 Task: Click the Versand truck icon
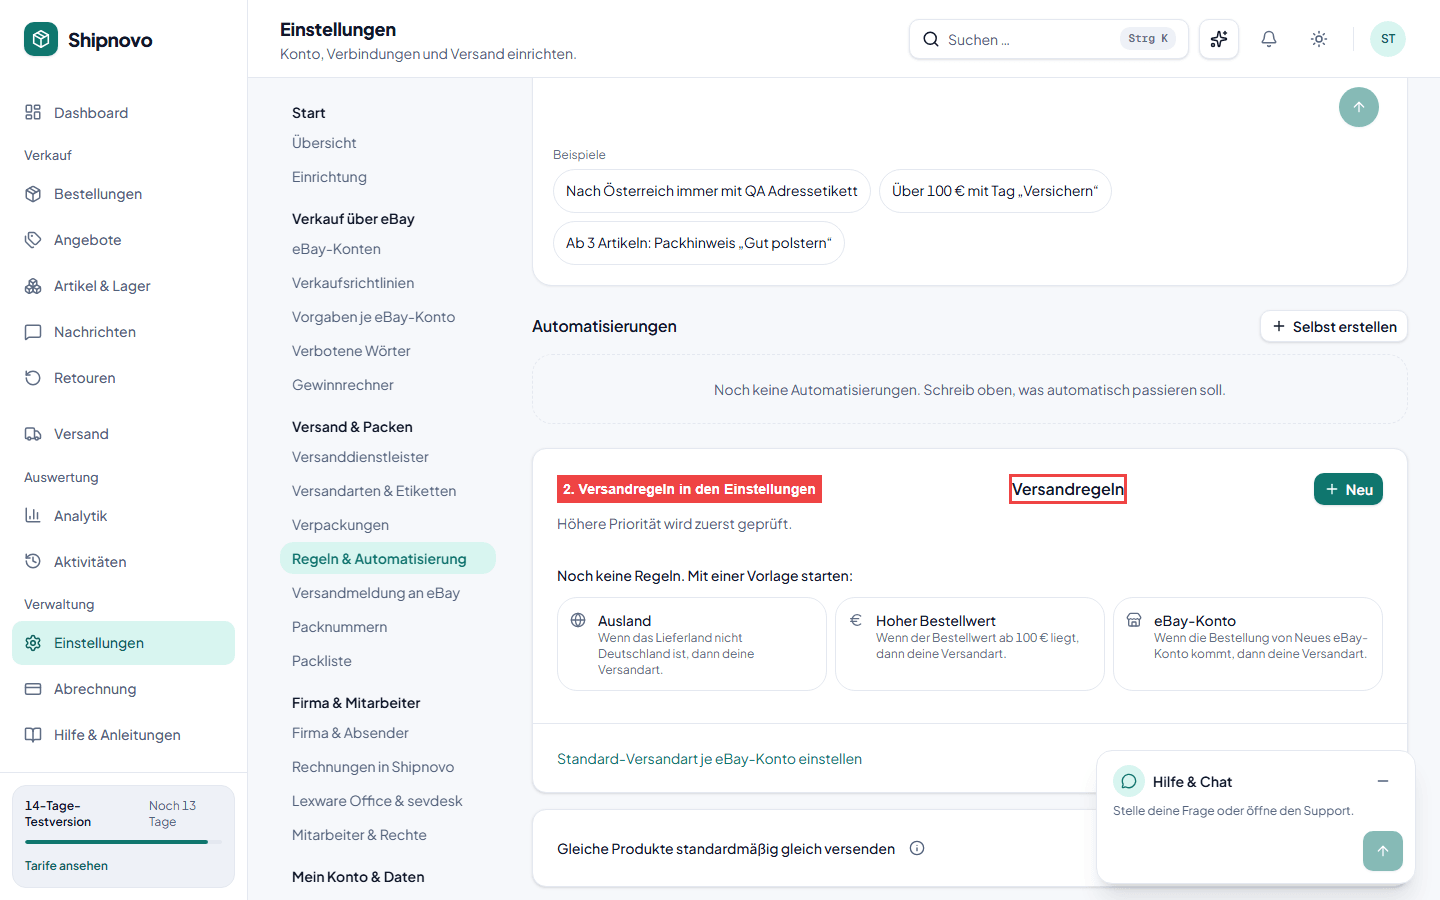coord(33,434)
